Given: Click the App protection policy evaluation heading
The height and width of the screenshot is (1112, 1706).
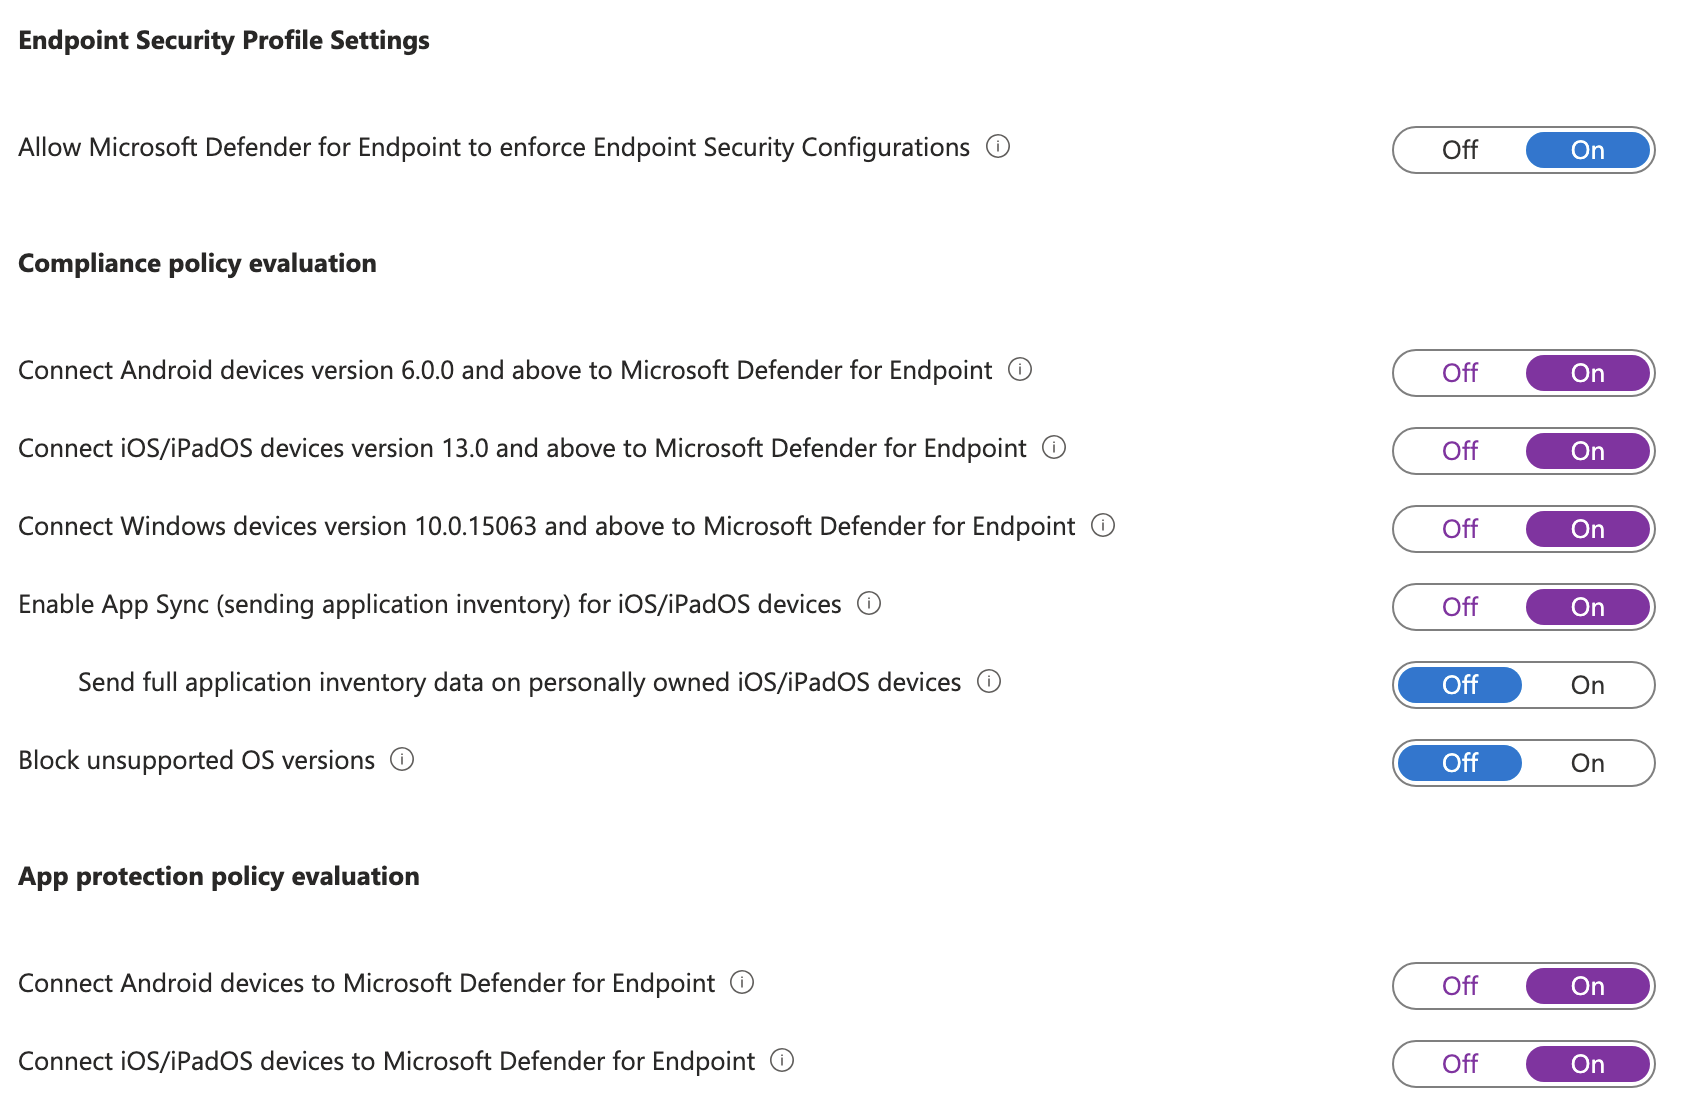Looking at the screenshot, I should 218,876.
